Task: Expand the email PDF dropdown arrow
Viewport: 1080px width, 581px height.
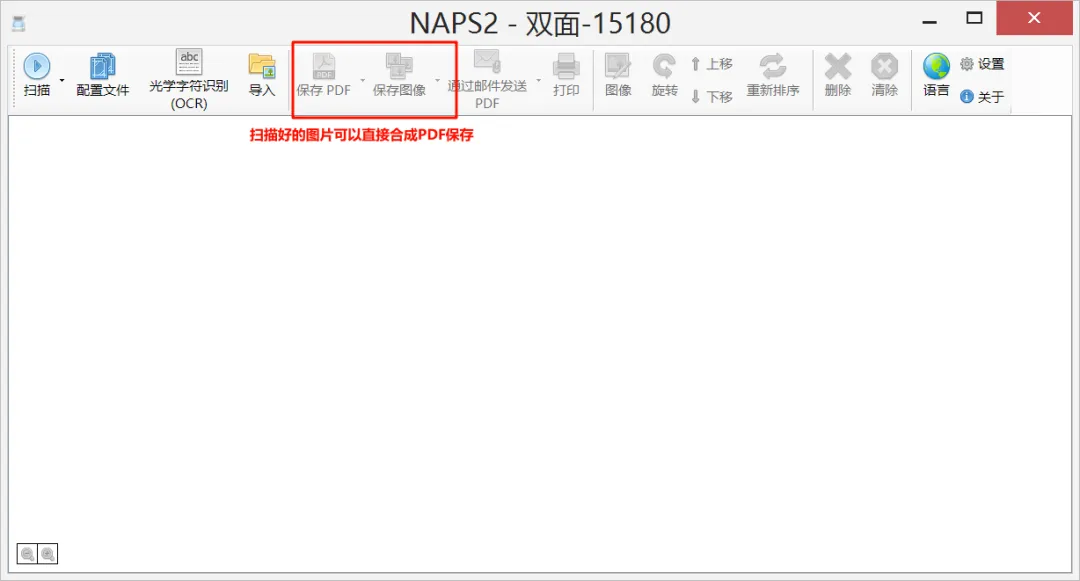Action: point(539,81)
